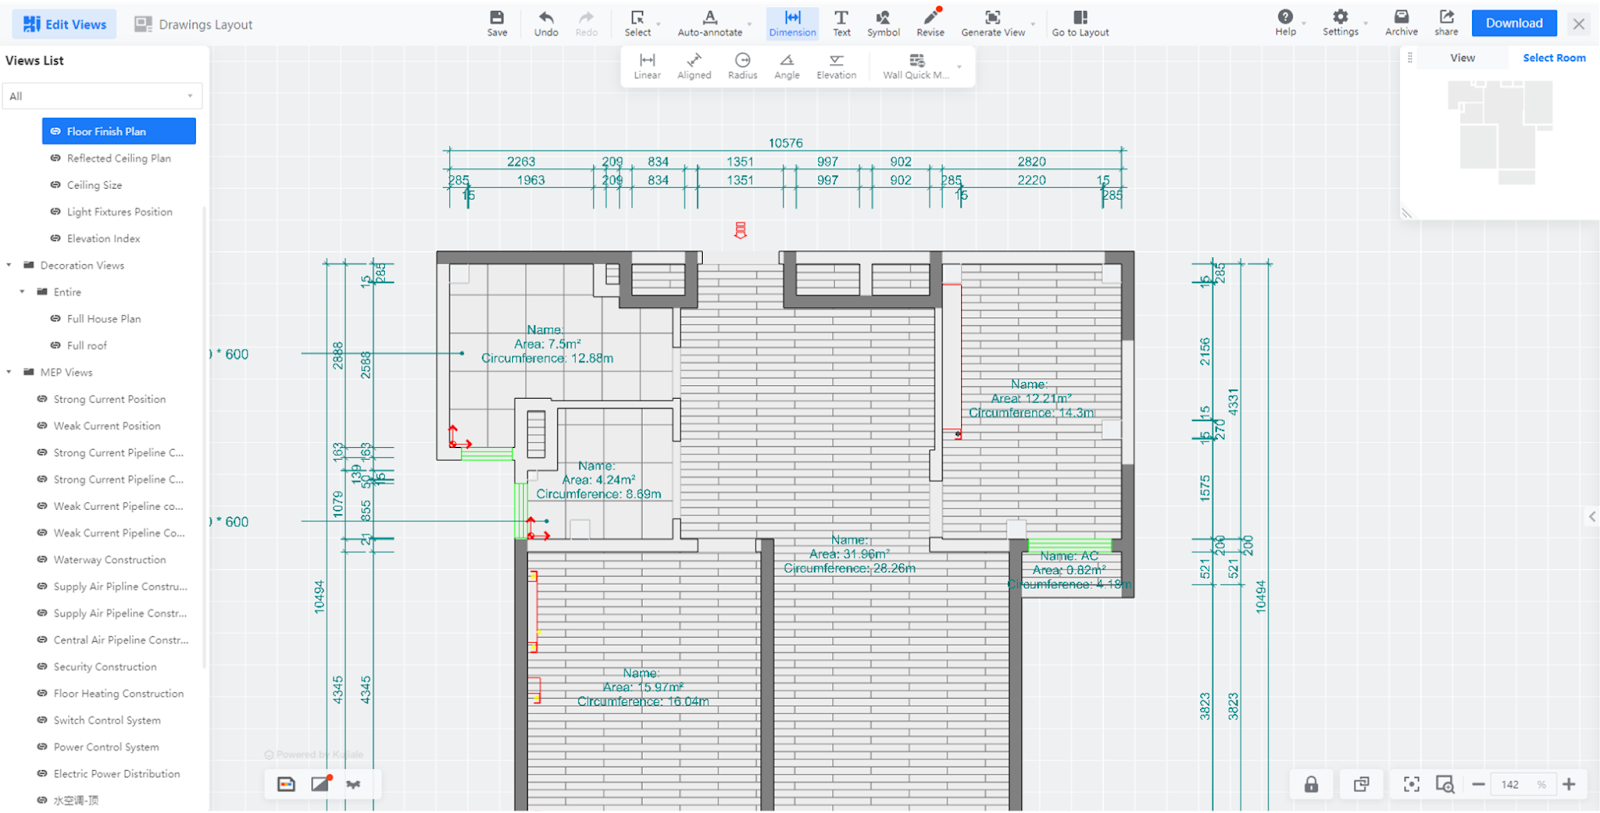This screenshot has width=1600, height=813.
Task: Toggle visibility of Ceiling Size view
Action: point(56,185)
